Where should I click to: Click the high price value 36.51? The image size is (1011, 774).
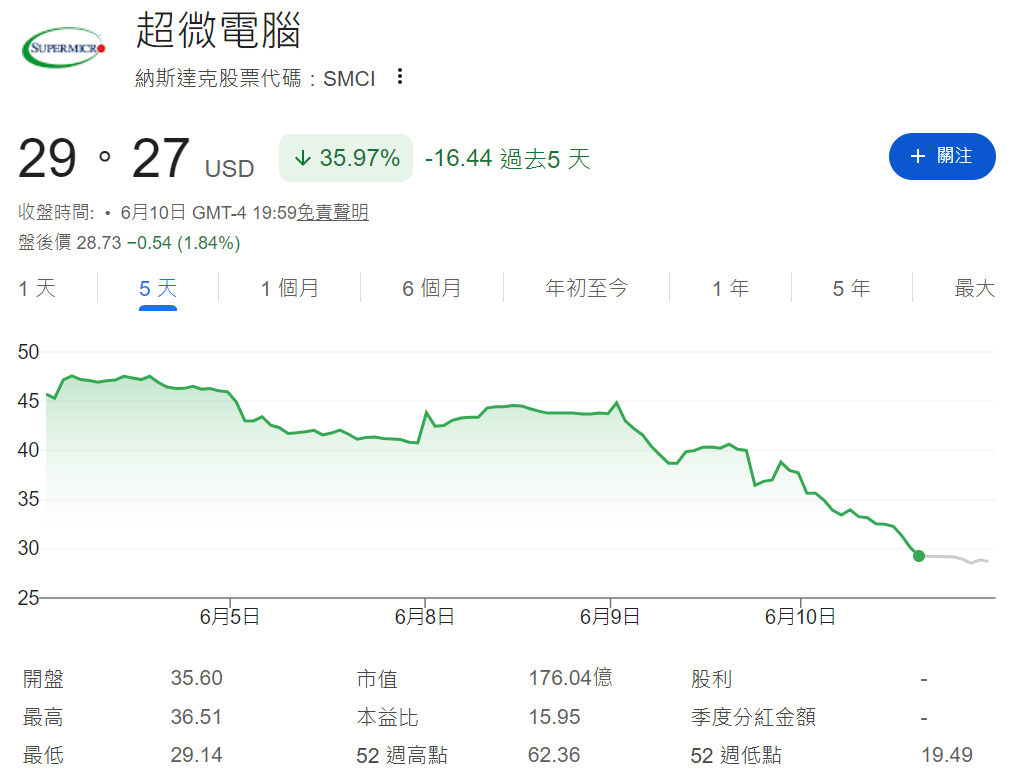point(196,717)
